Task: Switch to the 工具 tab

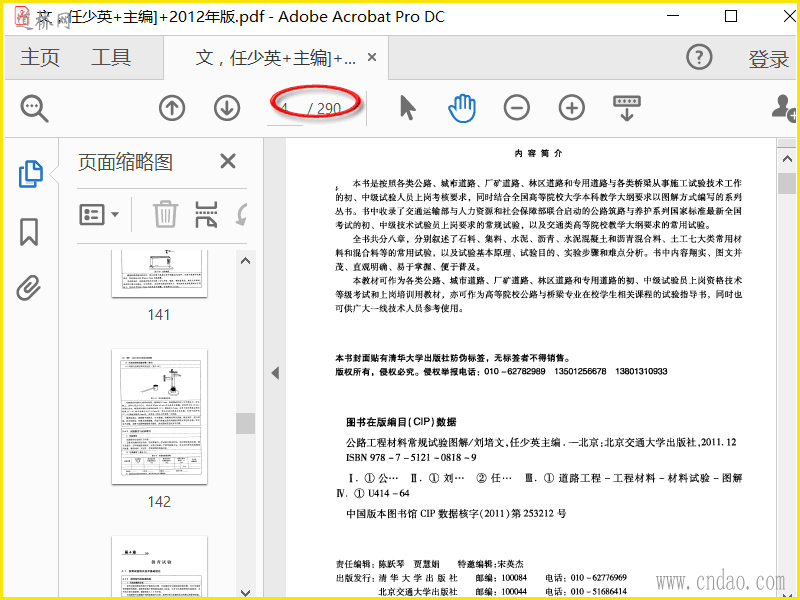Action: click(x=111, y=57)
